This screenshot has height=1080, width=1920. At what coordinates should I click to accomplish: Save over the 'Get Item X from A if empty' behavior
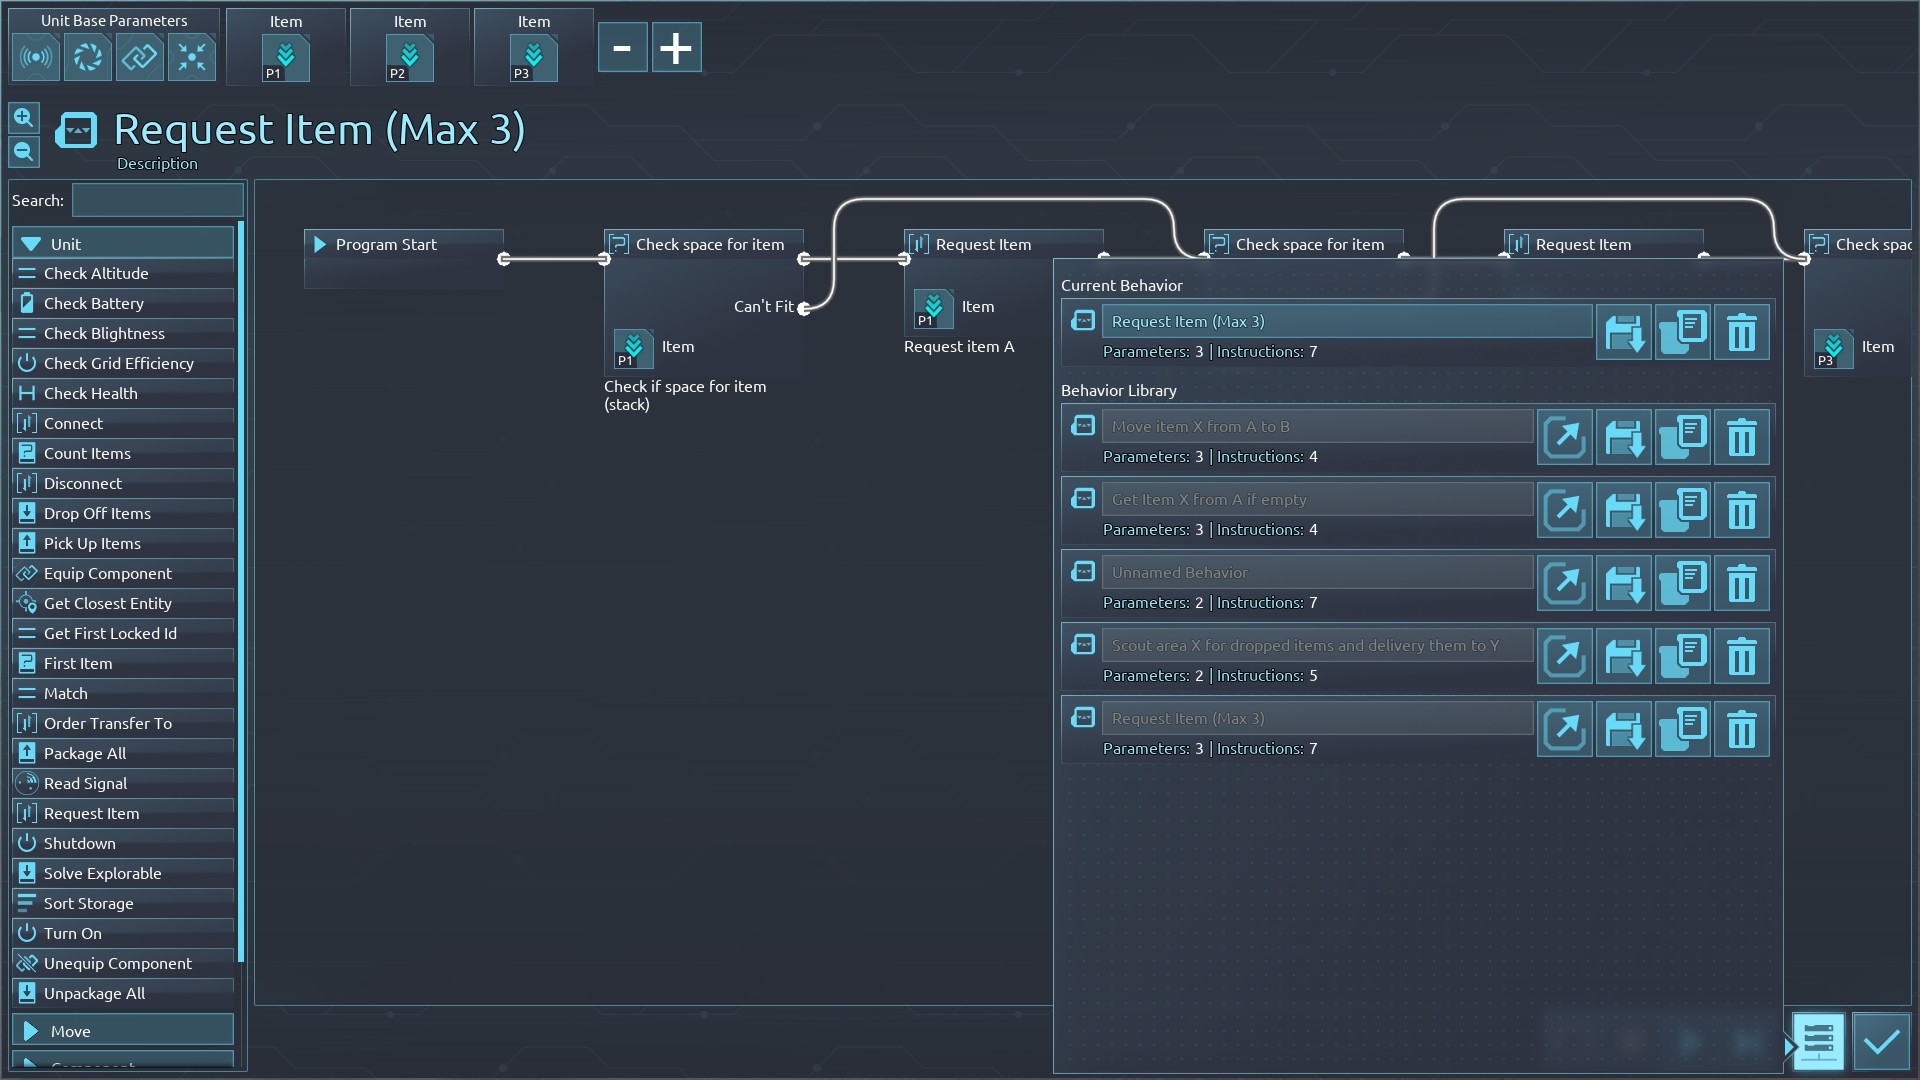click(x=1623, y=510)
